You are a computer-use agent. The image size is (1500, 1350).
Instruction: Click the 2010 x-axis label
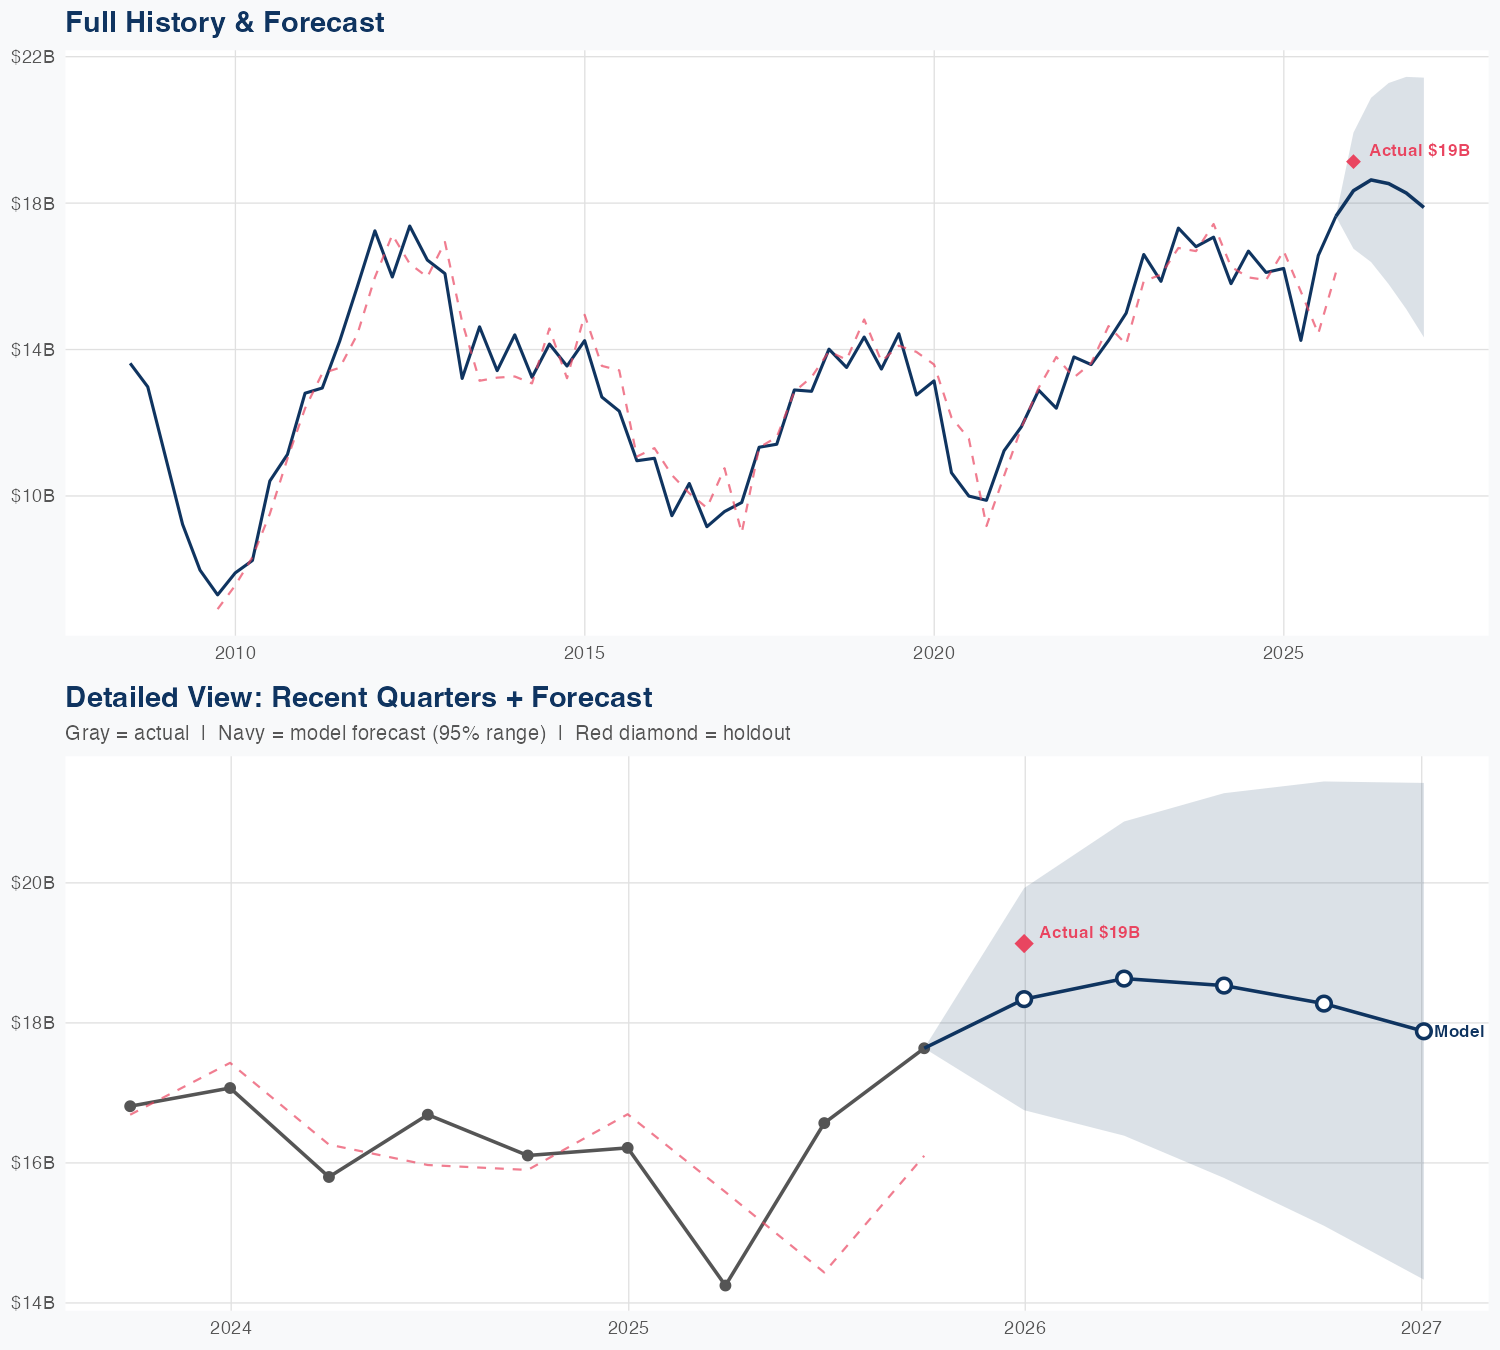coord(235,654)
